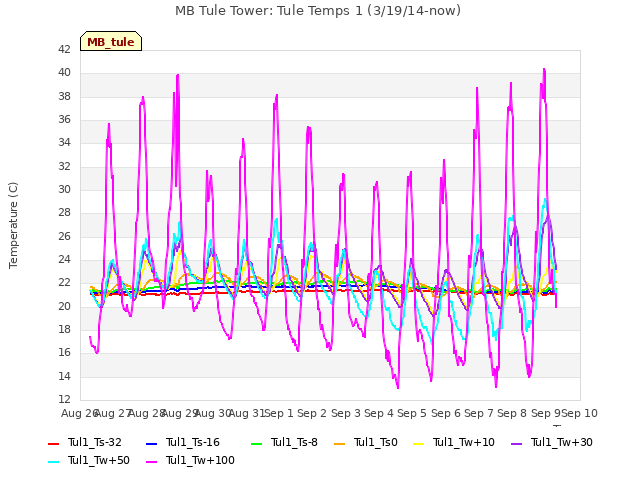The height and width of the screenshot is (480, 640).
Task: Select the Tul1_Ts-8 legend label
Action: pyautogui.click(x=294, y=442)
